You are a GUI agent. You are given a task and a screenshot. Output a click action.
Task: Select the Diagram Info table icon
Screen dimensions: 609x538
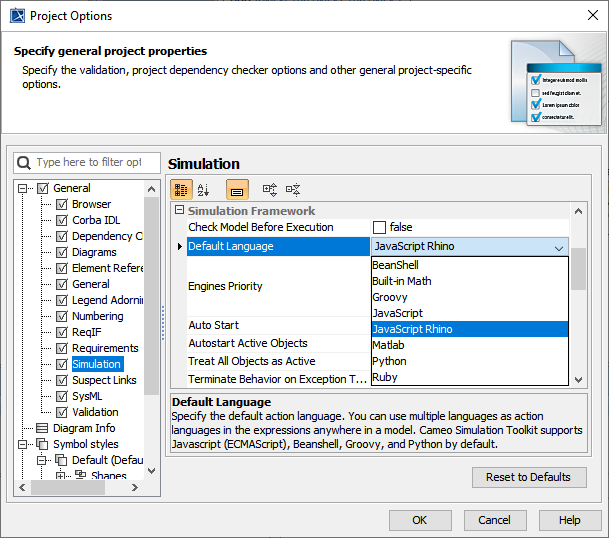43,428
